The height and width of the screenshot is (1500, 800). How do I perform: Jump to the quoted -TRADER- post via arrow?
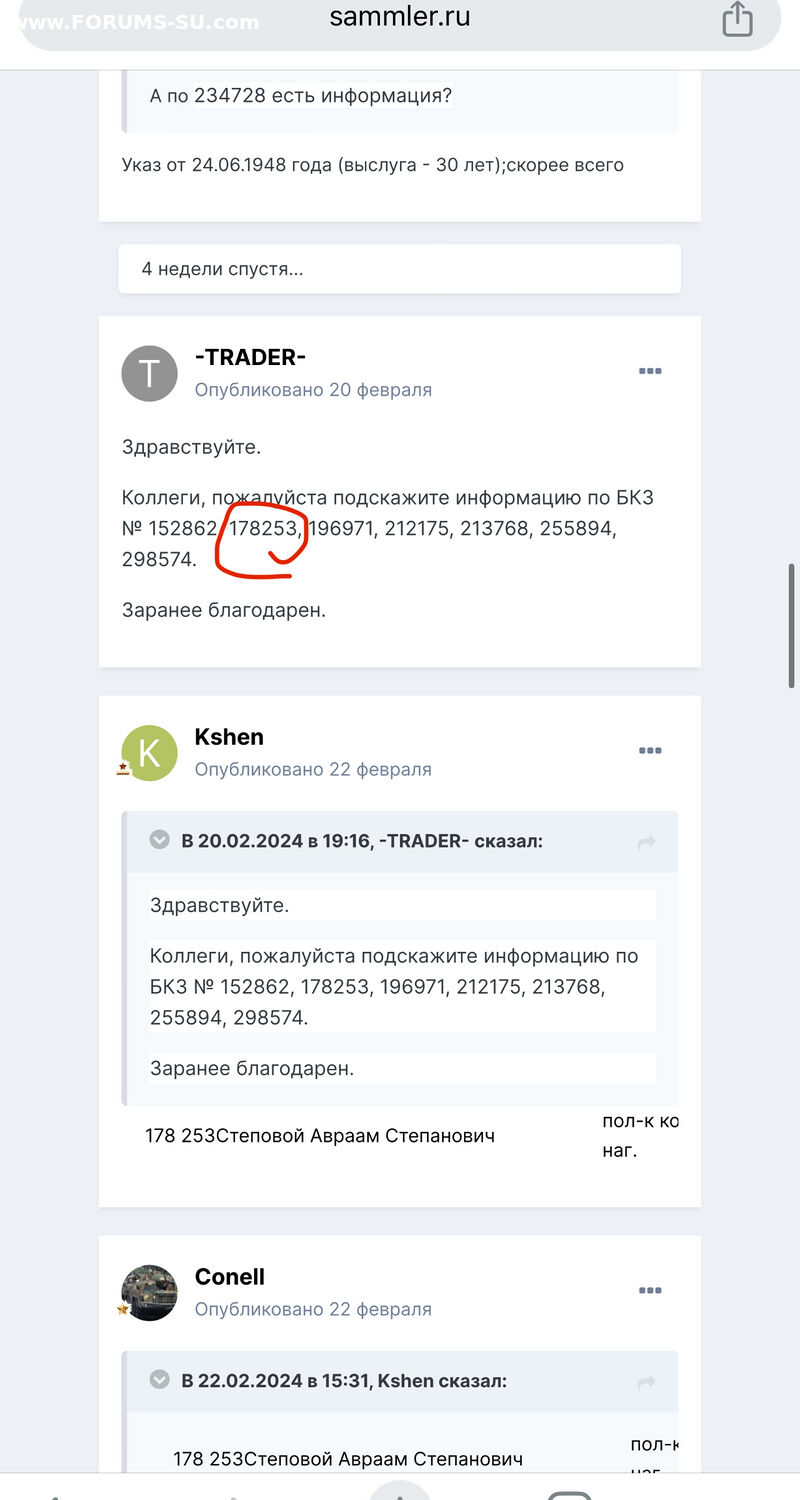(x=646, y=842)
